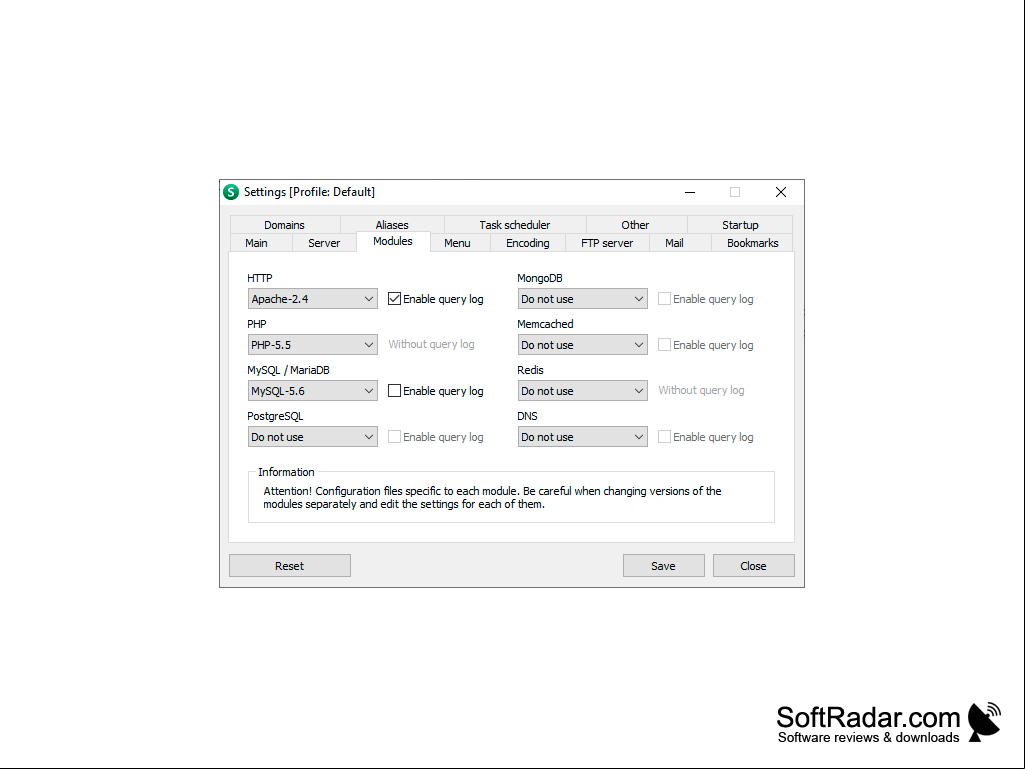Expand the MongoDB module dropdown
This screenshot has width=1025, height=769.
point(582,299)
